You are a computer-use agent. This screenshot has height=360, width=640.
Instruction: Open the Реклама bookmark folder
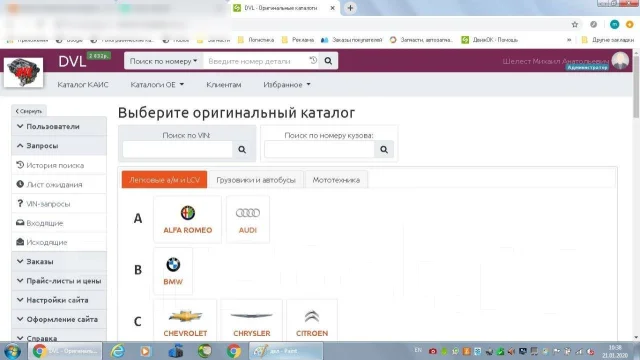coord(298,40)
